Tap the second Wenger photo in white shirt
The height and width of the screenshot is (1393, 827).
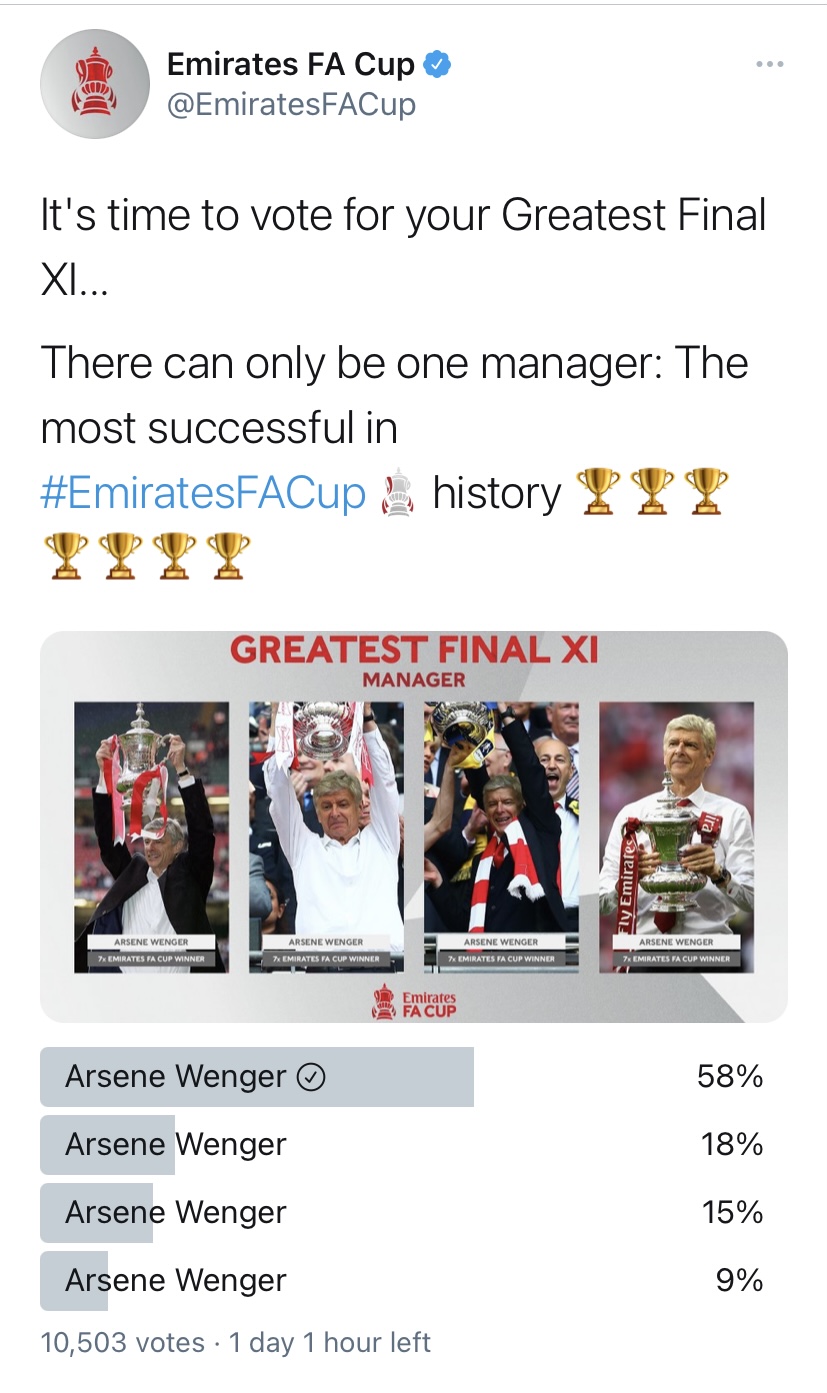(326, 837)
